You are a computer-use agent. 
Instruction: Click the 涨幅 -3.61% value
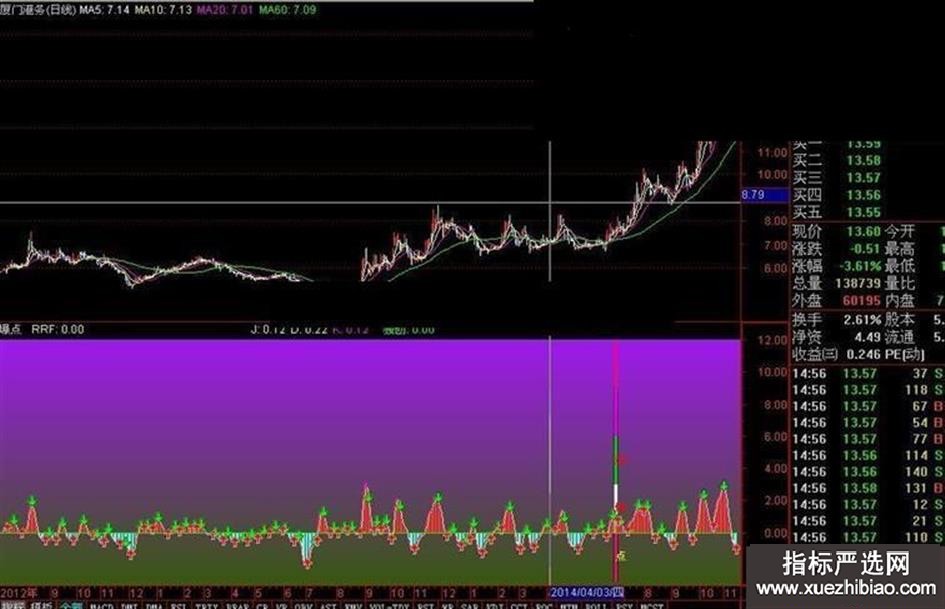click(860, 266)
